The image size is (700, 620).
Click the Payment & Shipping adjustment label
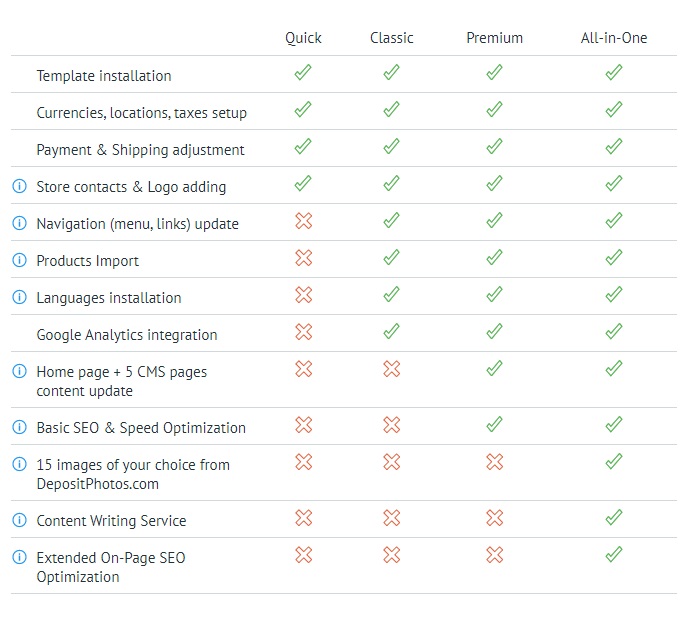click(x=140, y=150)
